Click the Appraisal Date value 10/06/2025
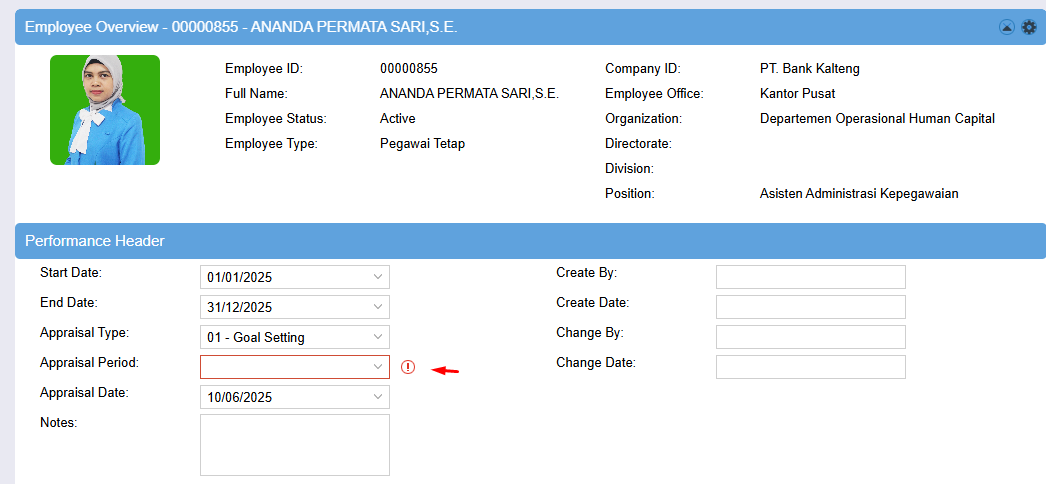 239,397
